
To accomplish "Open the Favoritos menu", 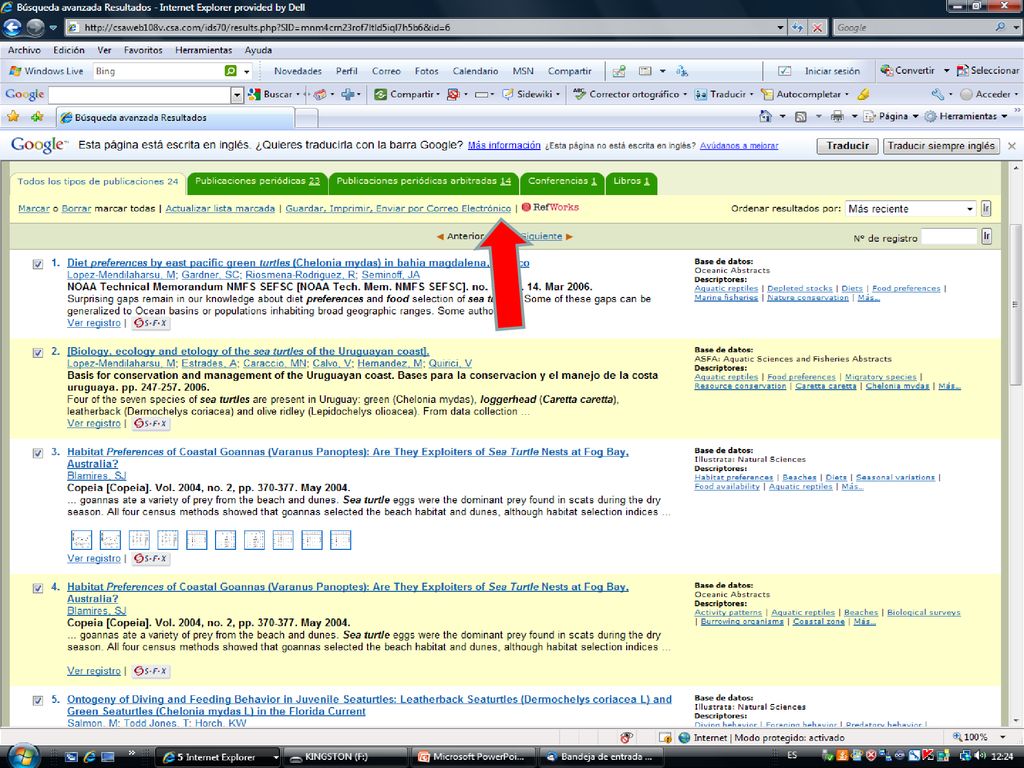I will point(143,50).
